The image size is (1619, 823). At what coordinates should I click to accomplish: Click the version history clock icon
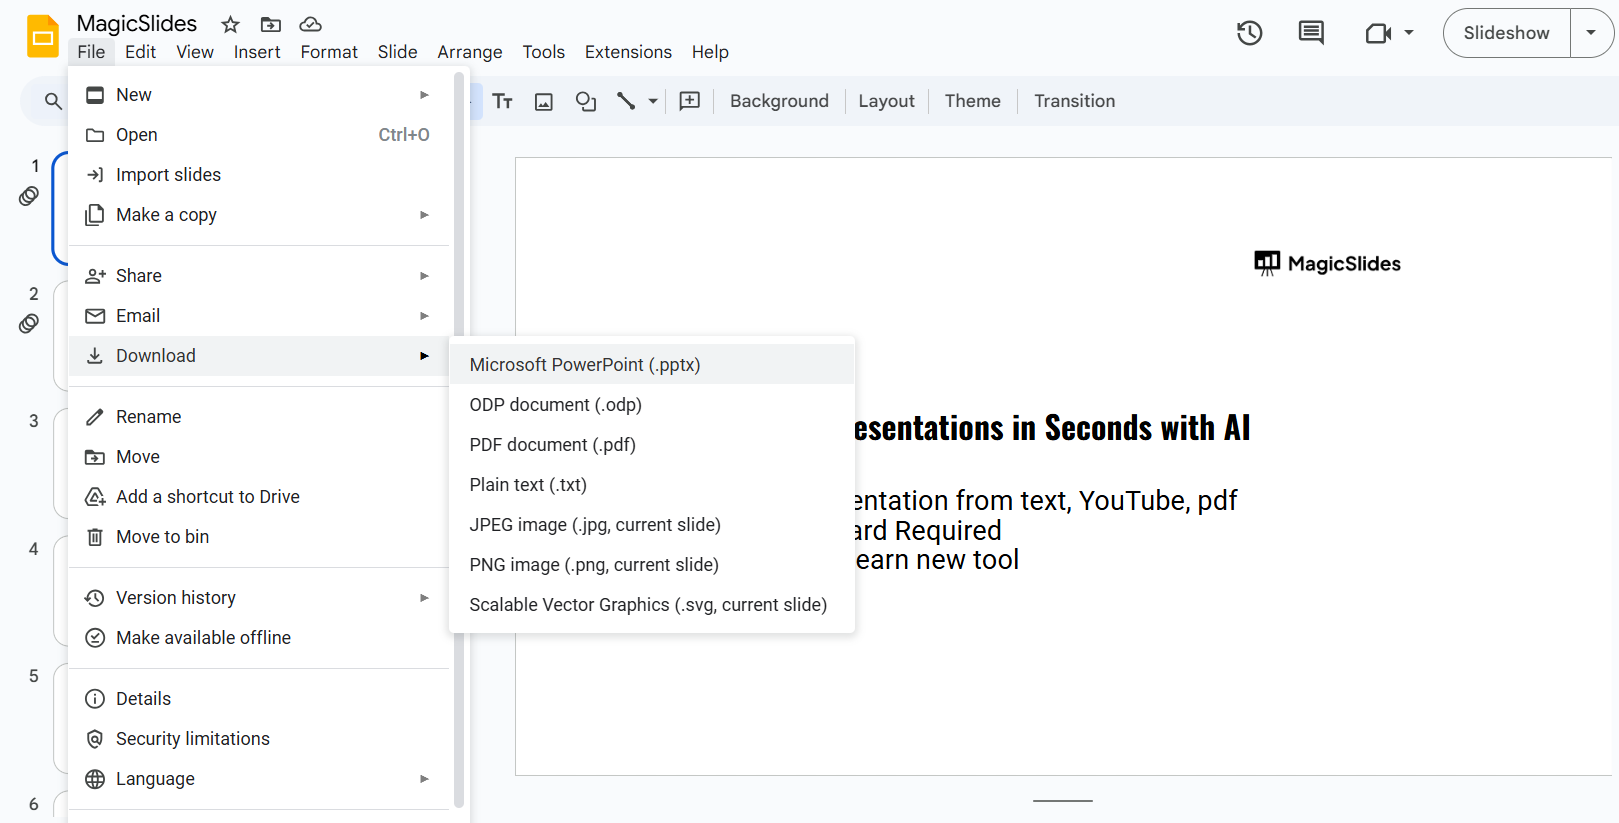1249,33
